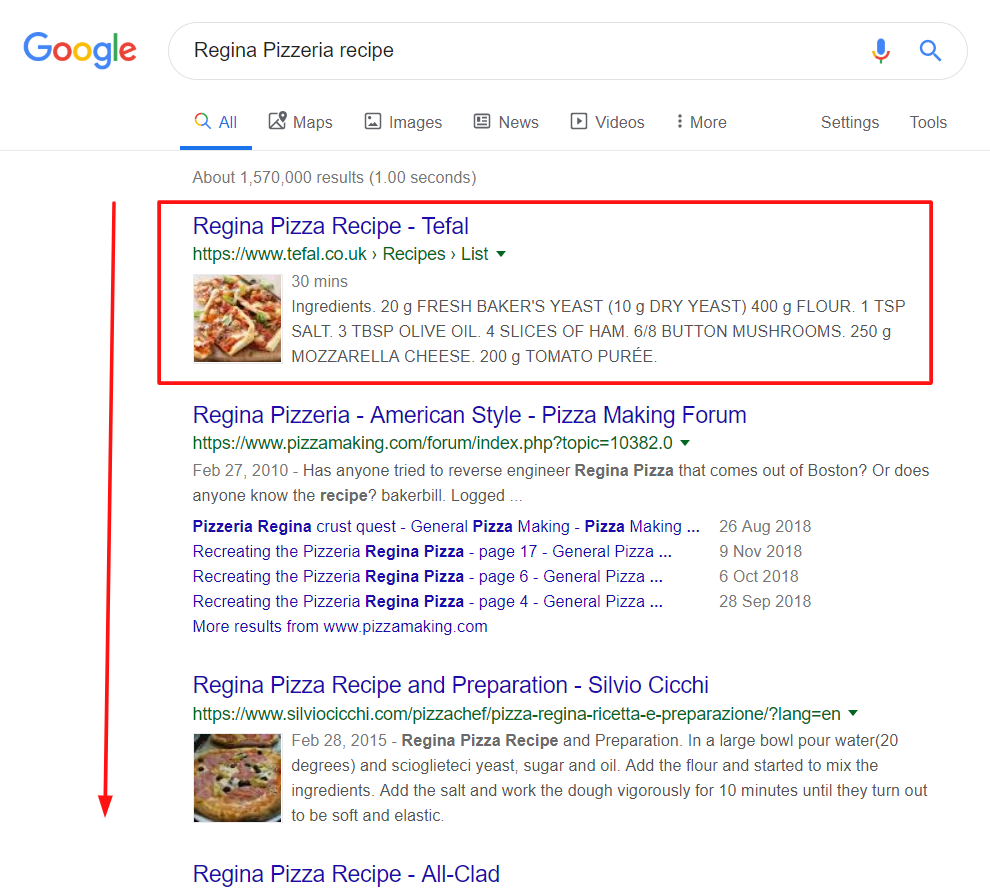
Task: Click the silviocicchi.com green URL text
Action: pyautogui.click(x=516, y=714)
